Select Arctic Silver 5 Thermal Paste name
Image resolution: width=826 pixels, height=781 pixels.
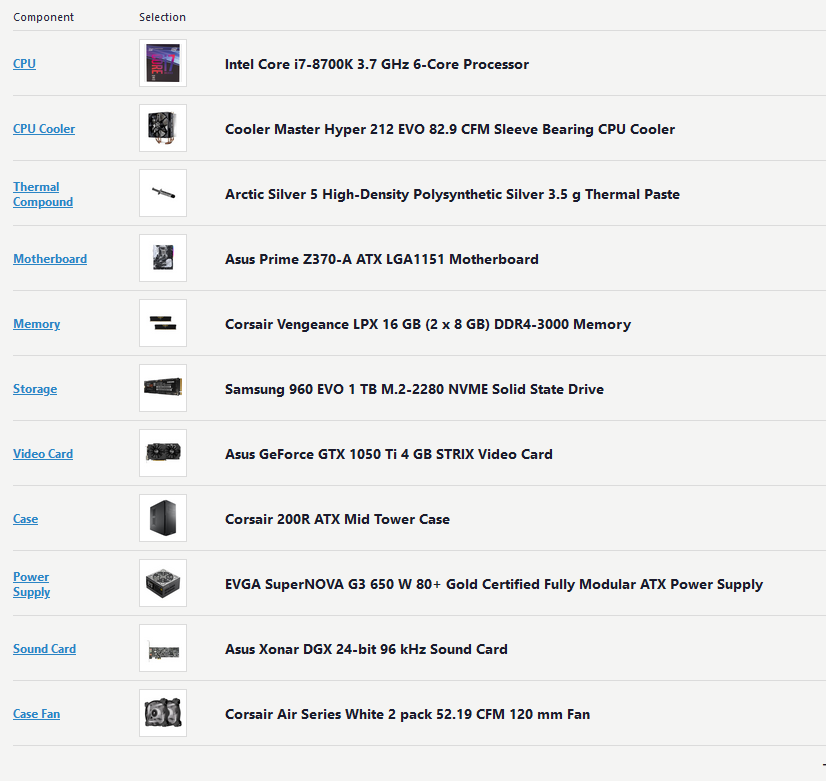tap(452, 194)
